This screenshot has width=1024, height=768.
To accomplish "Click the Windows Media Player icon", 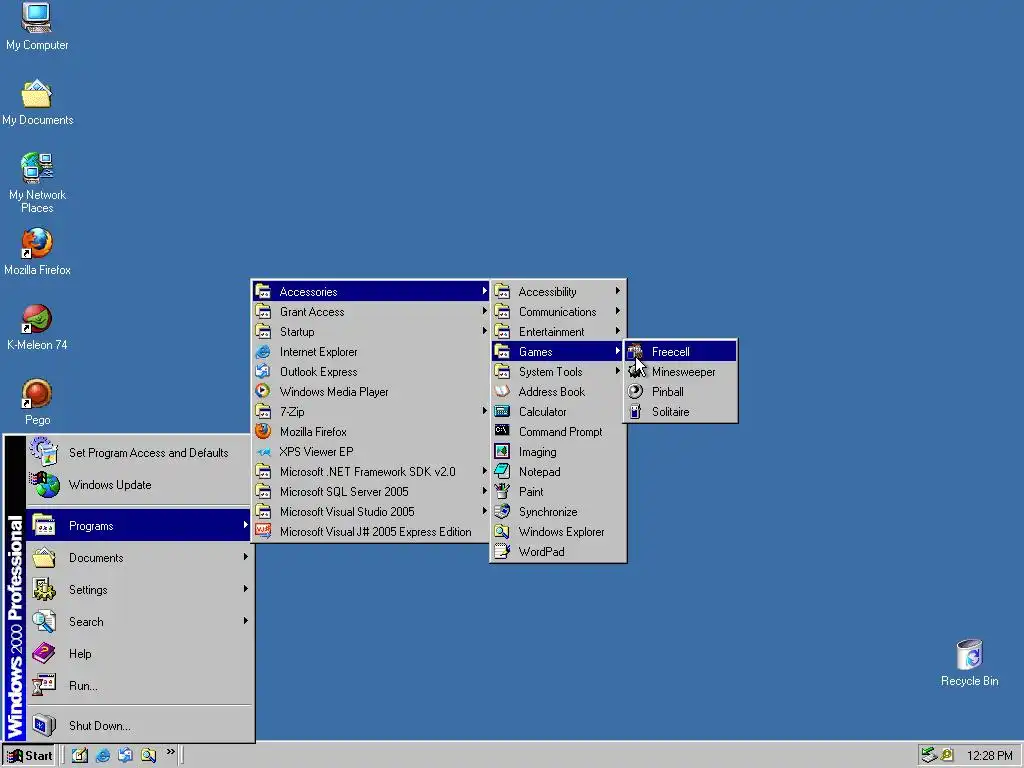I will [x=263, y=391].
